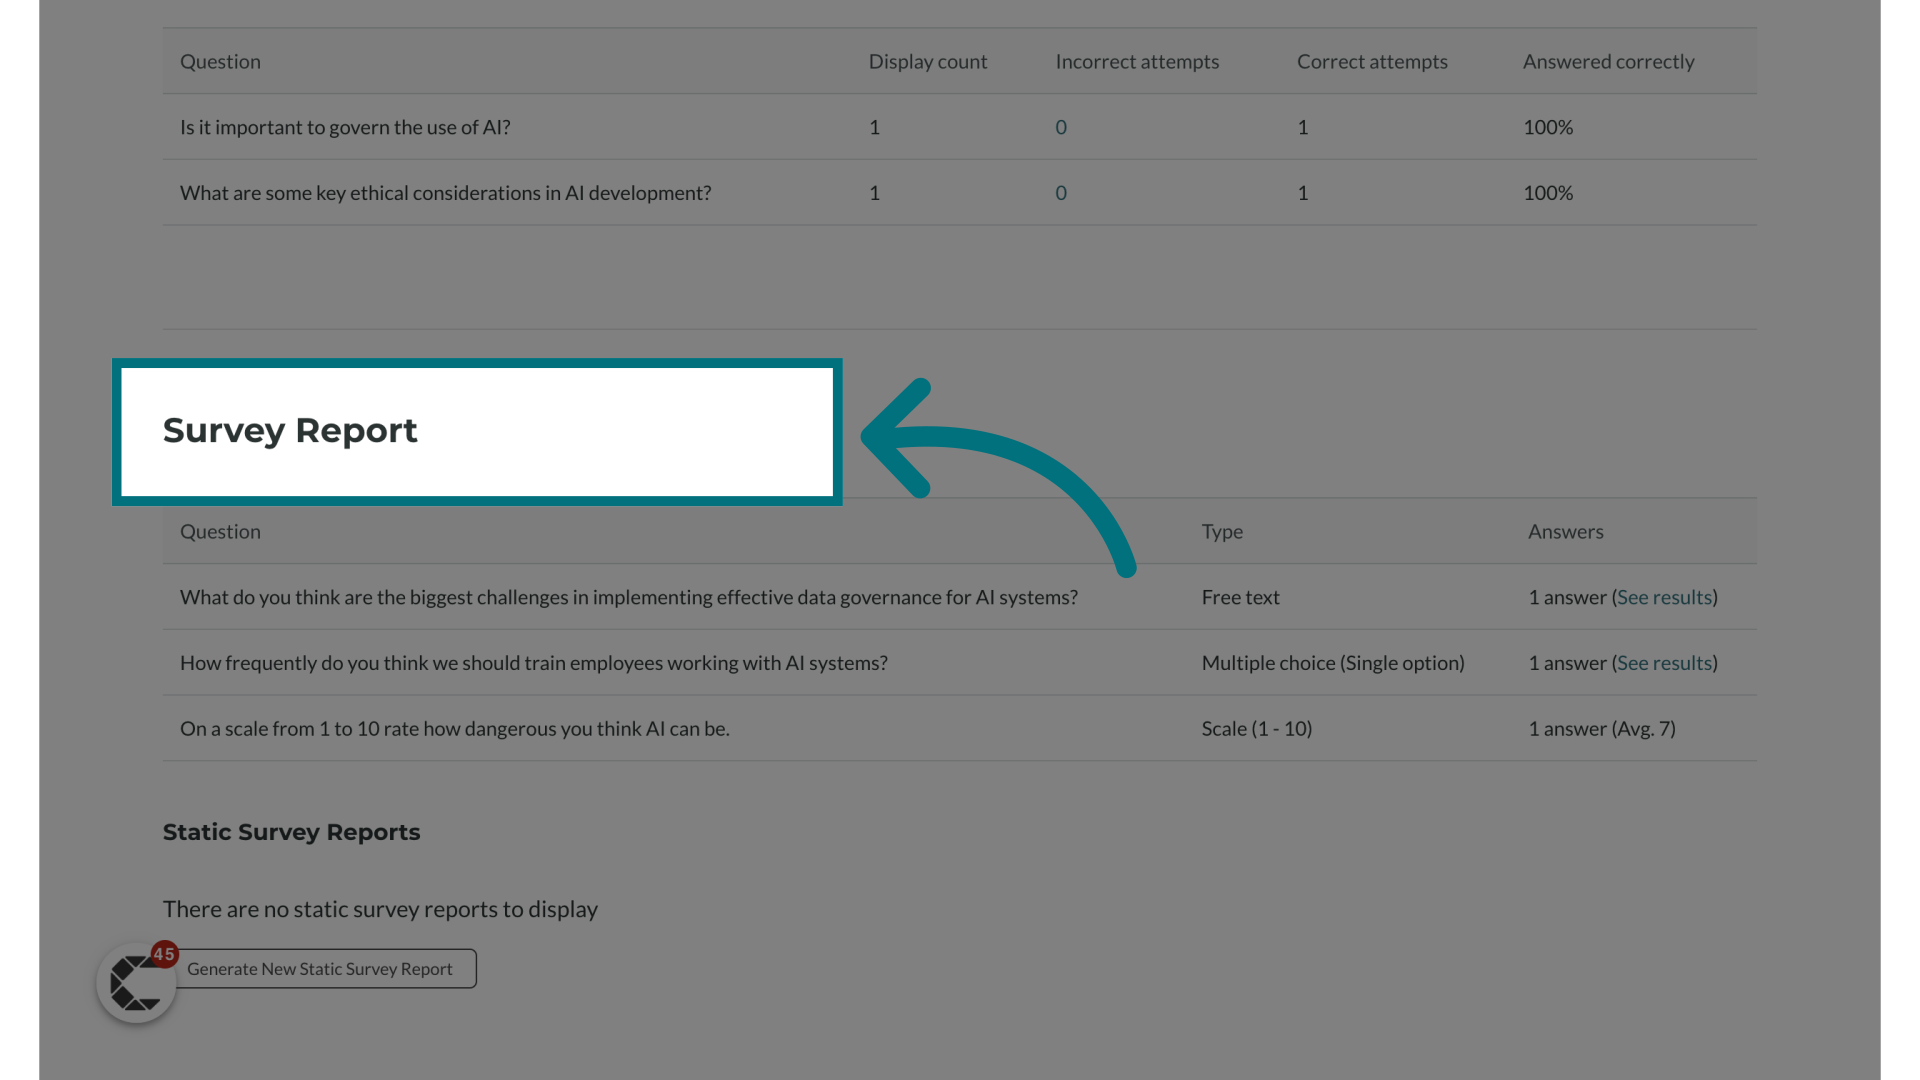Click Question column header to sort
This screenshot has height=1080, width=1920.
pos(220,530)
